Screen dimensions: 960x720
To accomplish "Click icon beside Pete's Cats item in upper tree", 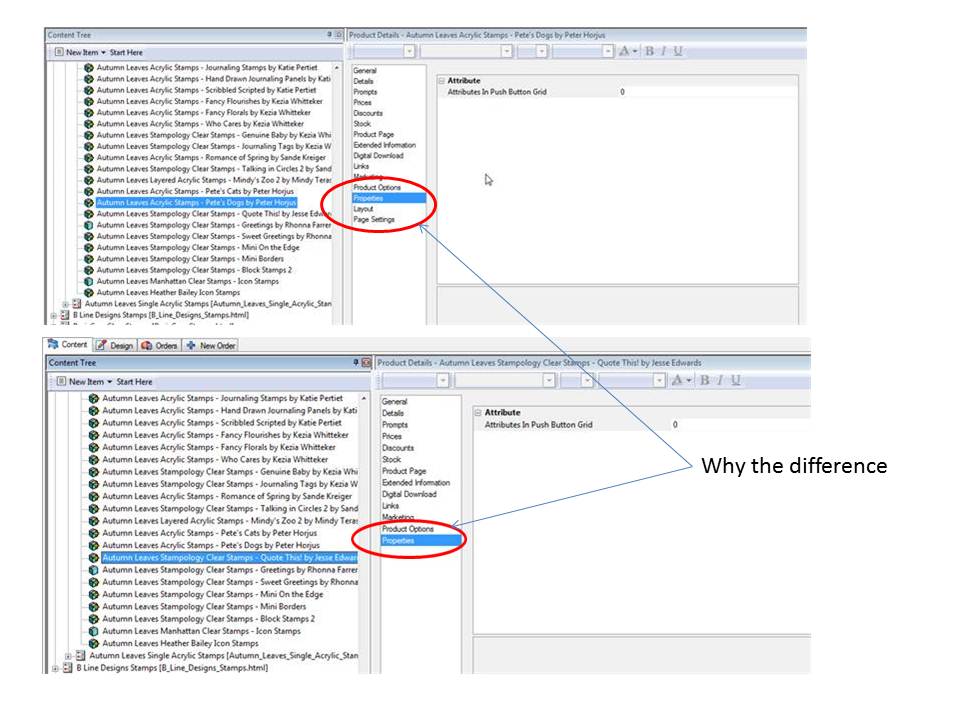I will (x=89, y=191).
